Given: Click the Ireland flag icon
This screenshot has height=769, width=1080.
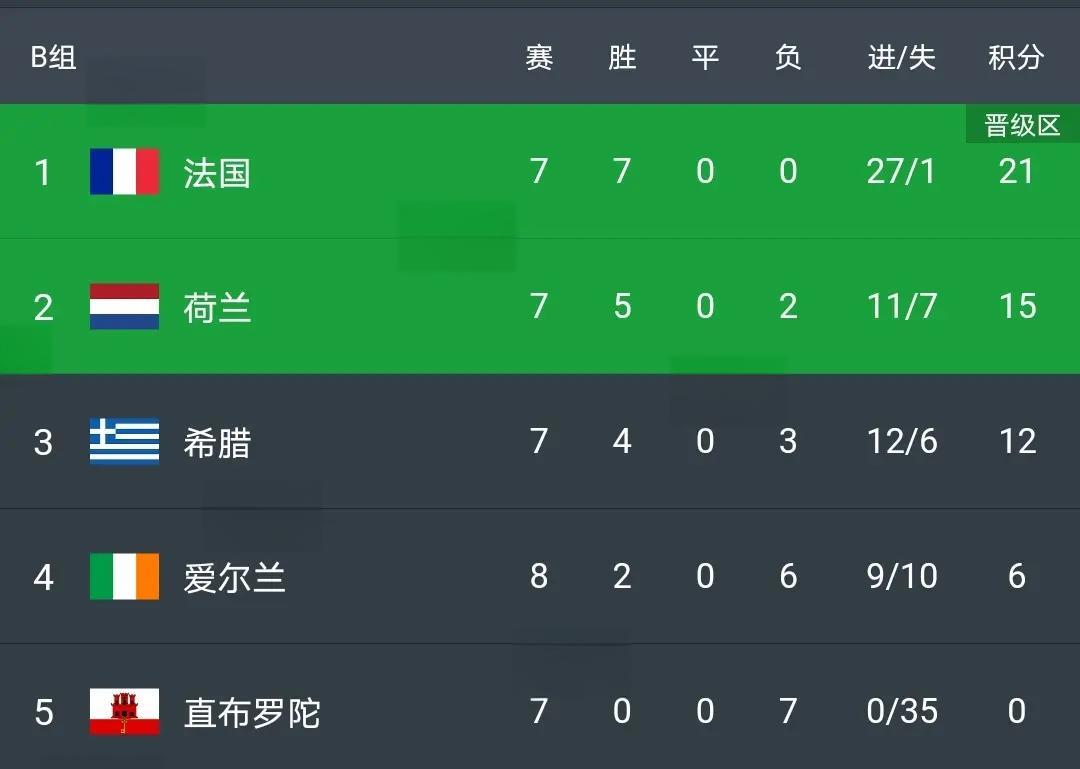Looking at the screenshot, I should coord(124,576).
